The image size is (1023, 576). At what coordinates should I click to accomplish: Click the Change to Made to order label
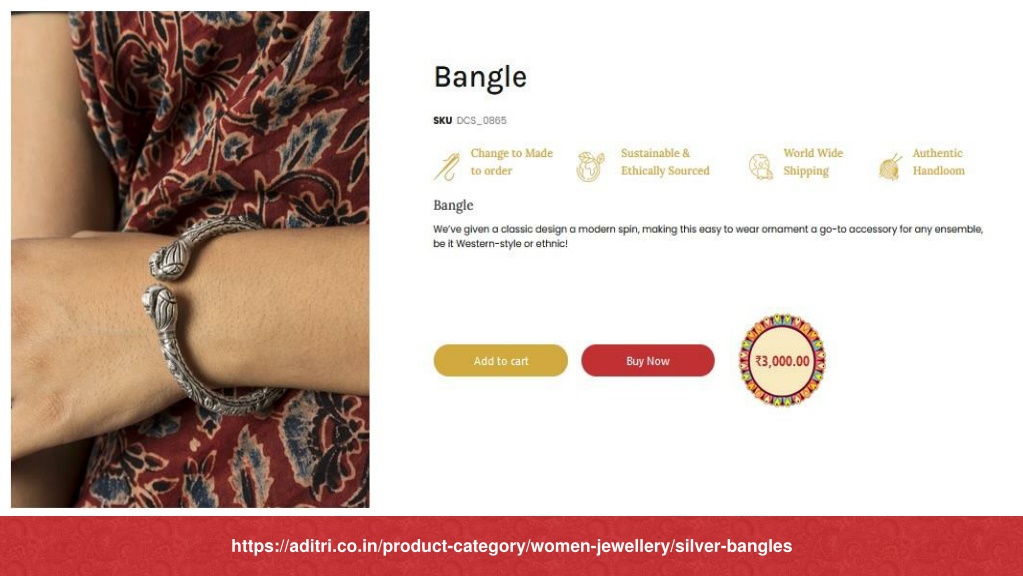[512, 162]
